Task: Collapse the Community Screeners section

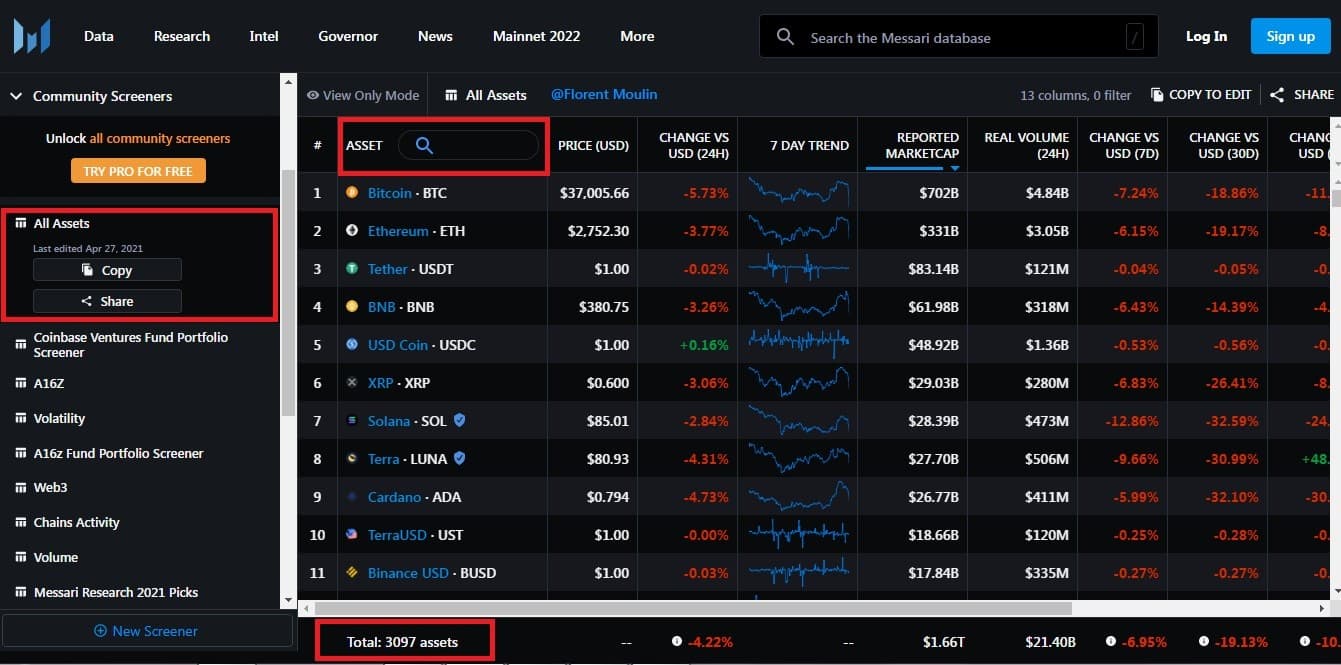Action: click(16, 96)
